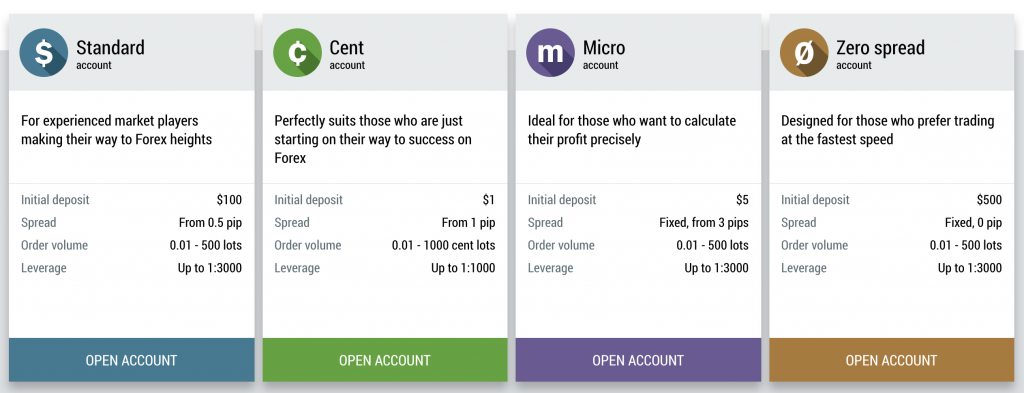
Task: Click the Micro description about calculating profit precisely
Action: pos(632,130)
